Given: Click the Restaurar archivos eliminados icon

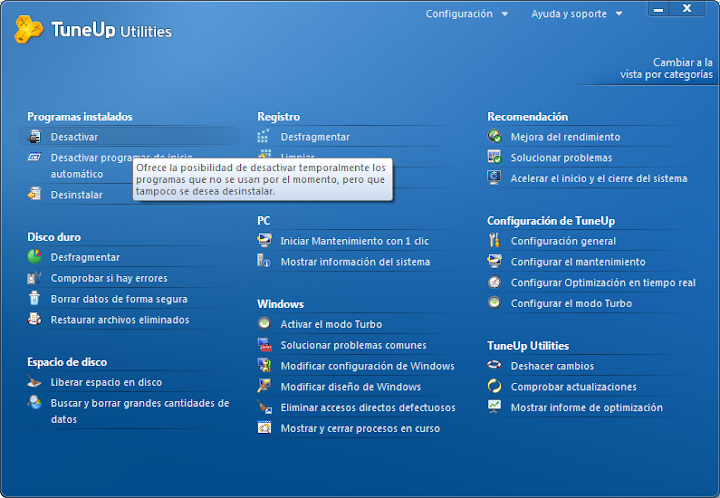Looking at the screenshot, I should click(x=34, y=319).
